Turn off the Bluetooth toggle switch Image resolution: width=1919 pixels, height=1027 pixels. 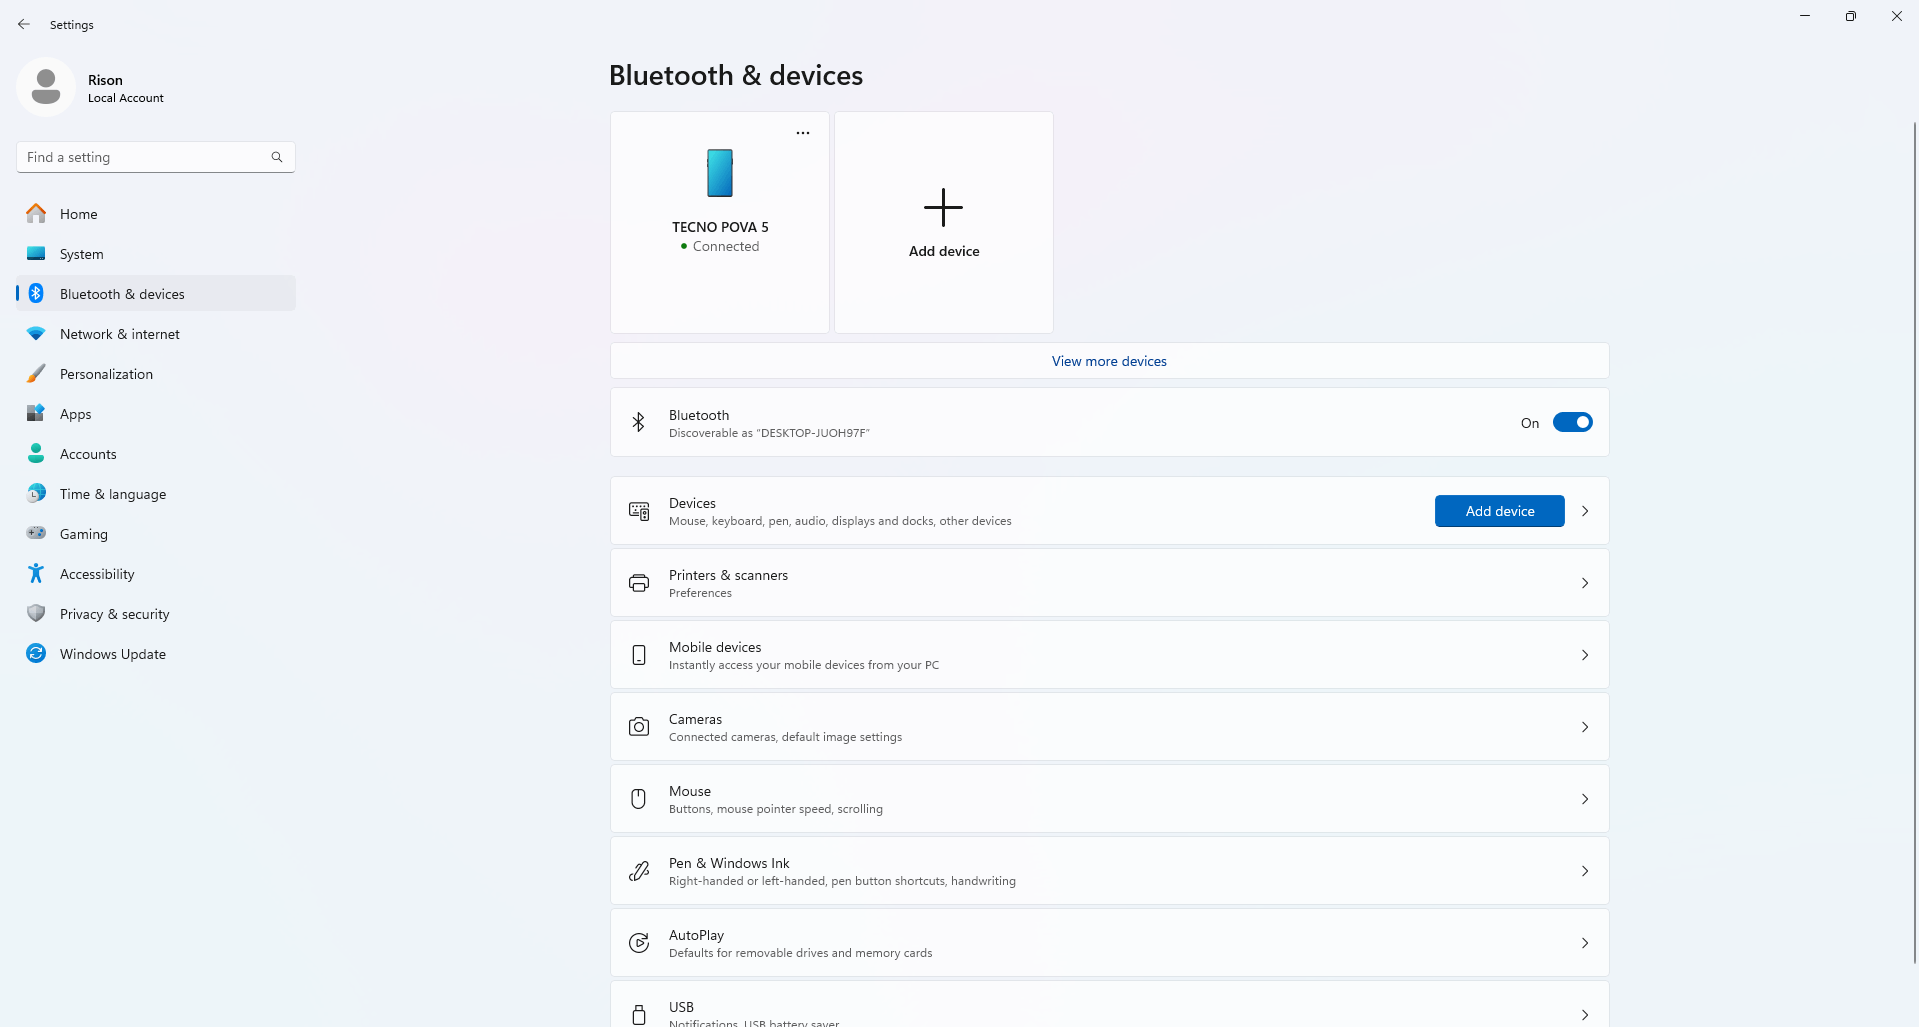point(1572,422)
